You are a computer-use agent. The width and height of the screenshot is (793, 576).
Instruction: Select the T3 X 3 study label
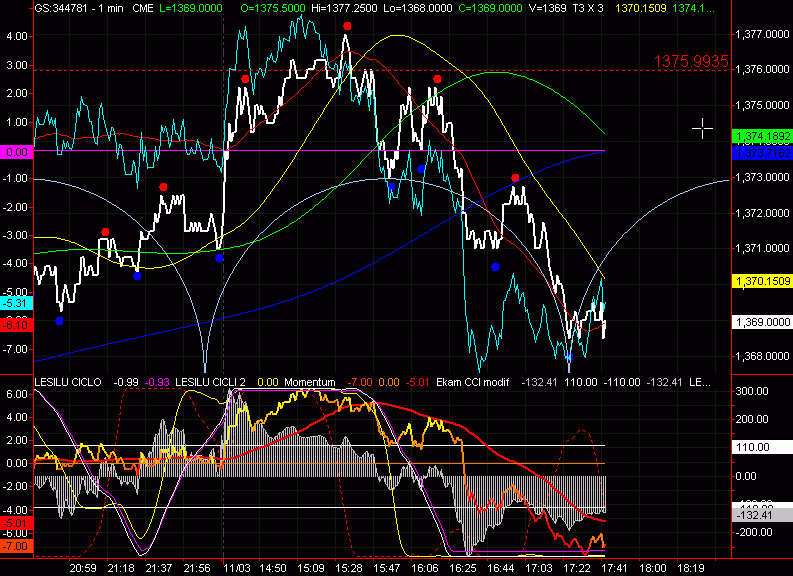click(x=588, y=8)
